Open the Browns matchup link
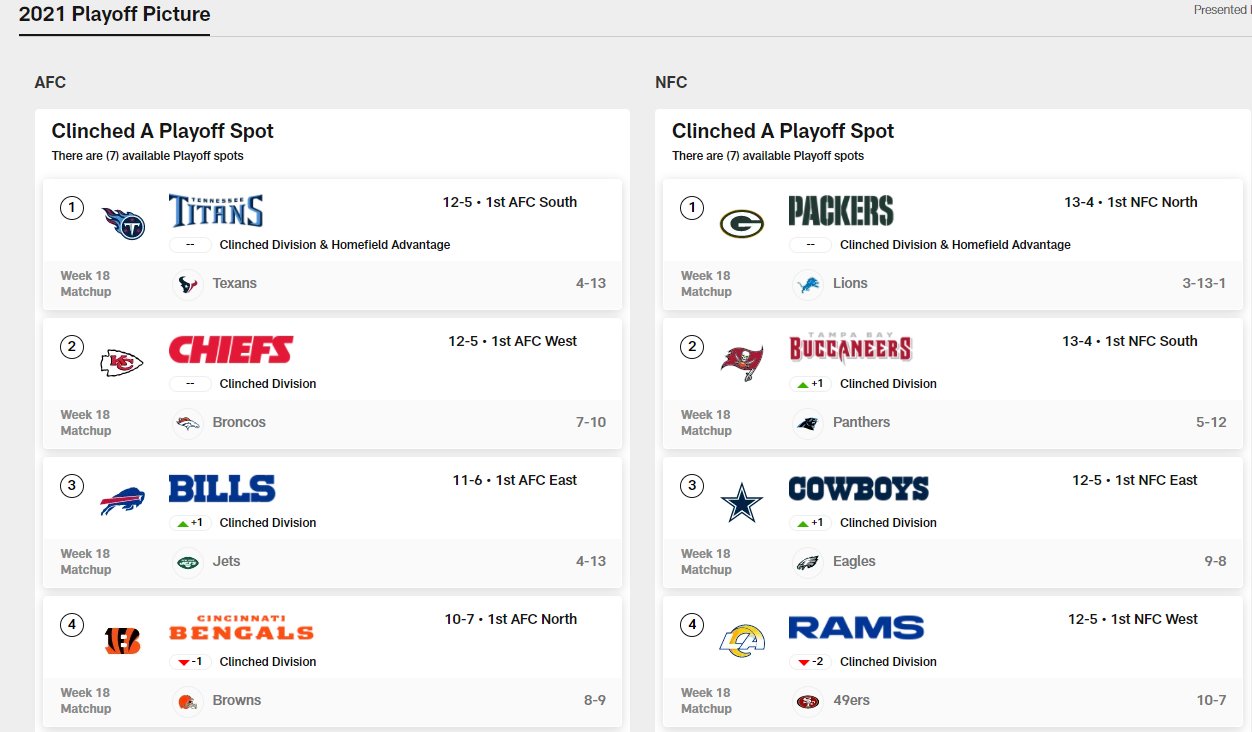This screenshot has height=732, width=1252. point(237,701)
